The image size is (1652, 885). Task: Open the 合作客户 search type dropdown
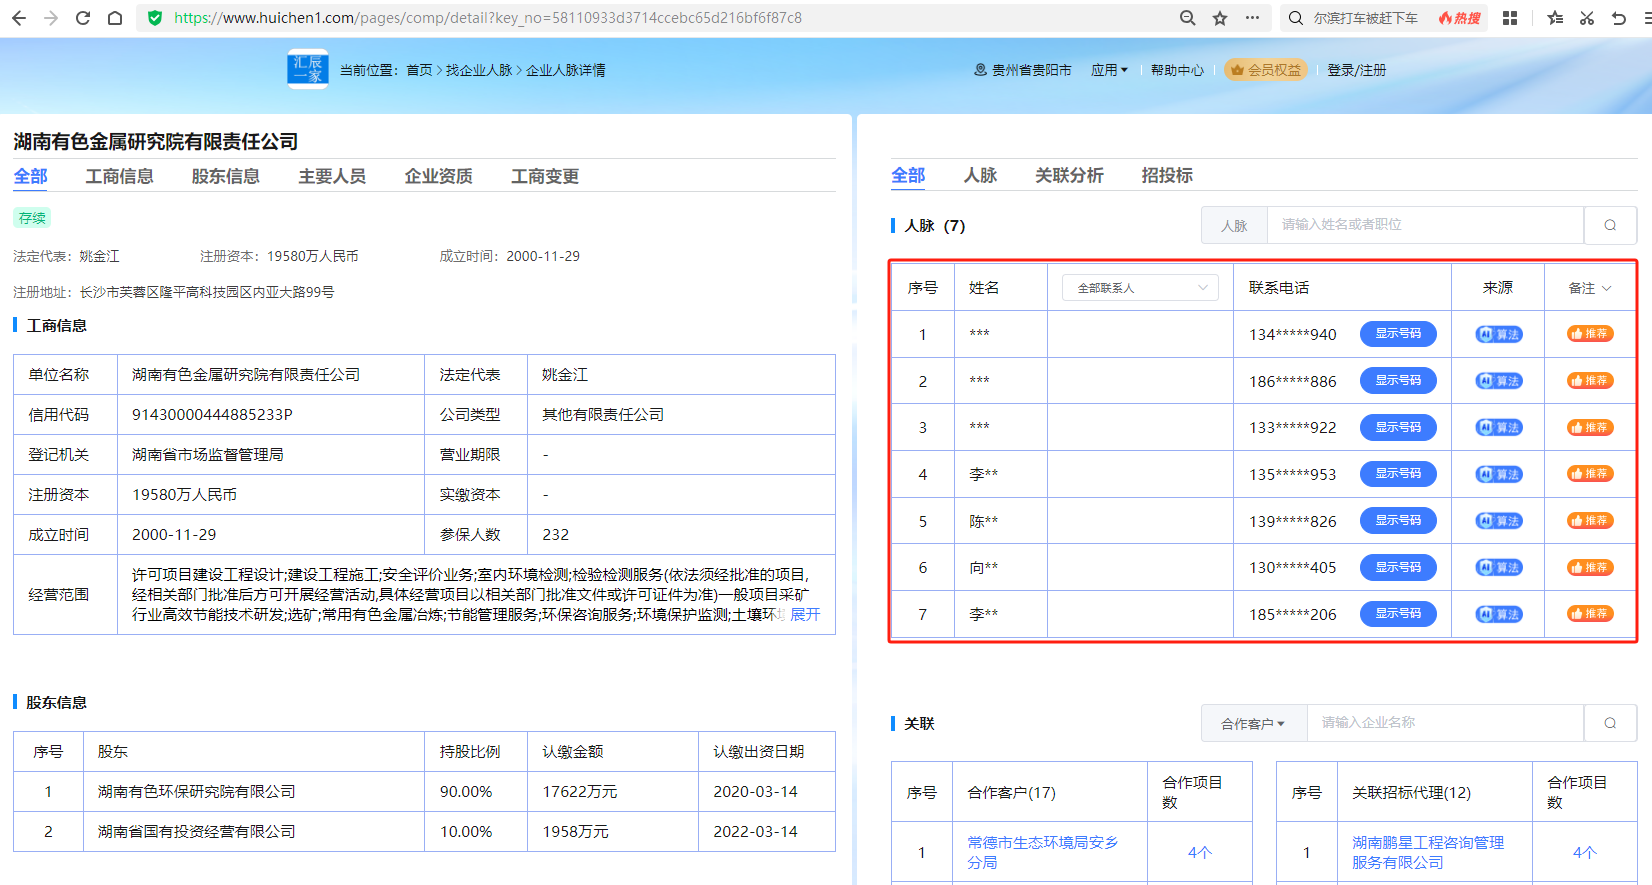[x=1253, y=723]
